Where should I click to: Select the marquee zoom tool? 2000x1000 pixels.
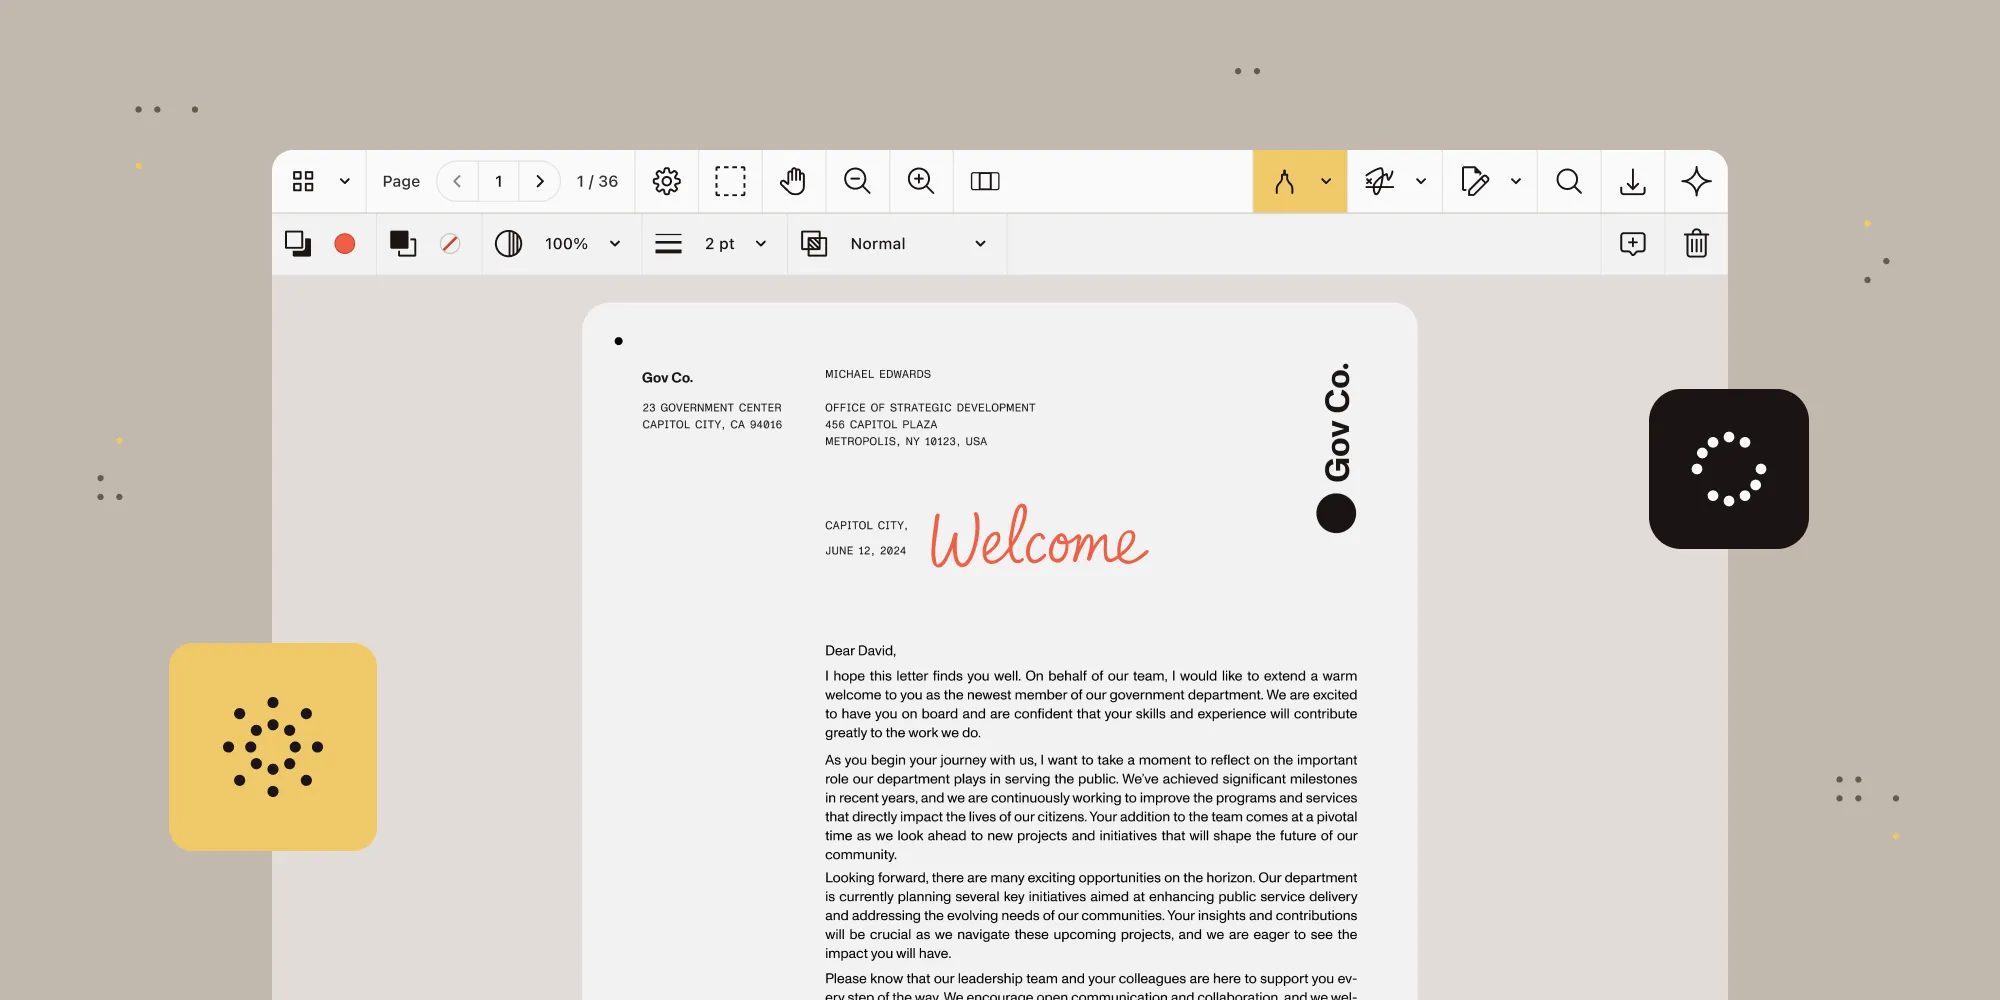pos(730,181)
